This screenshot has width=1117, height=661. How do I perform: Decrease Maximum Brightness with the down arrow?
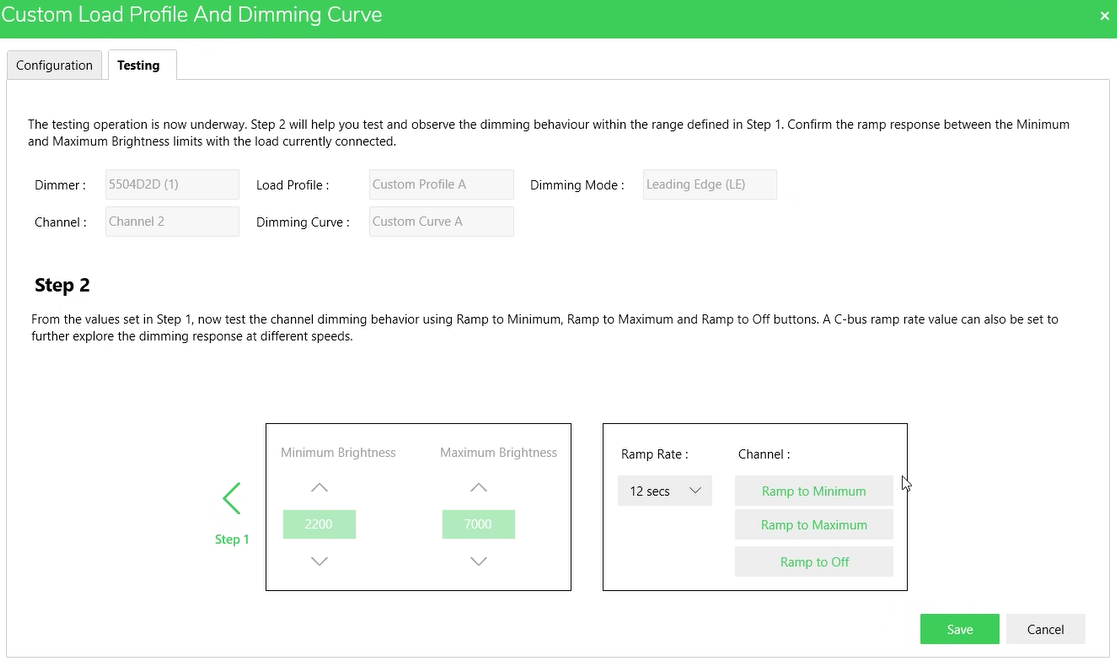[x=479, y=561]
